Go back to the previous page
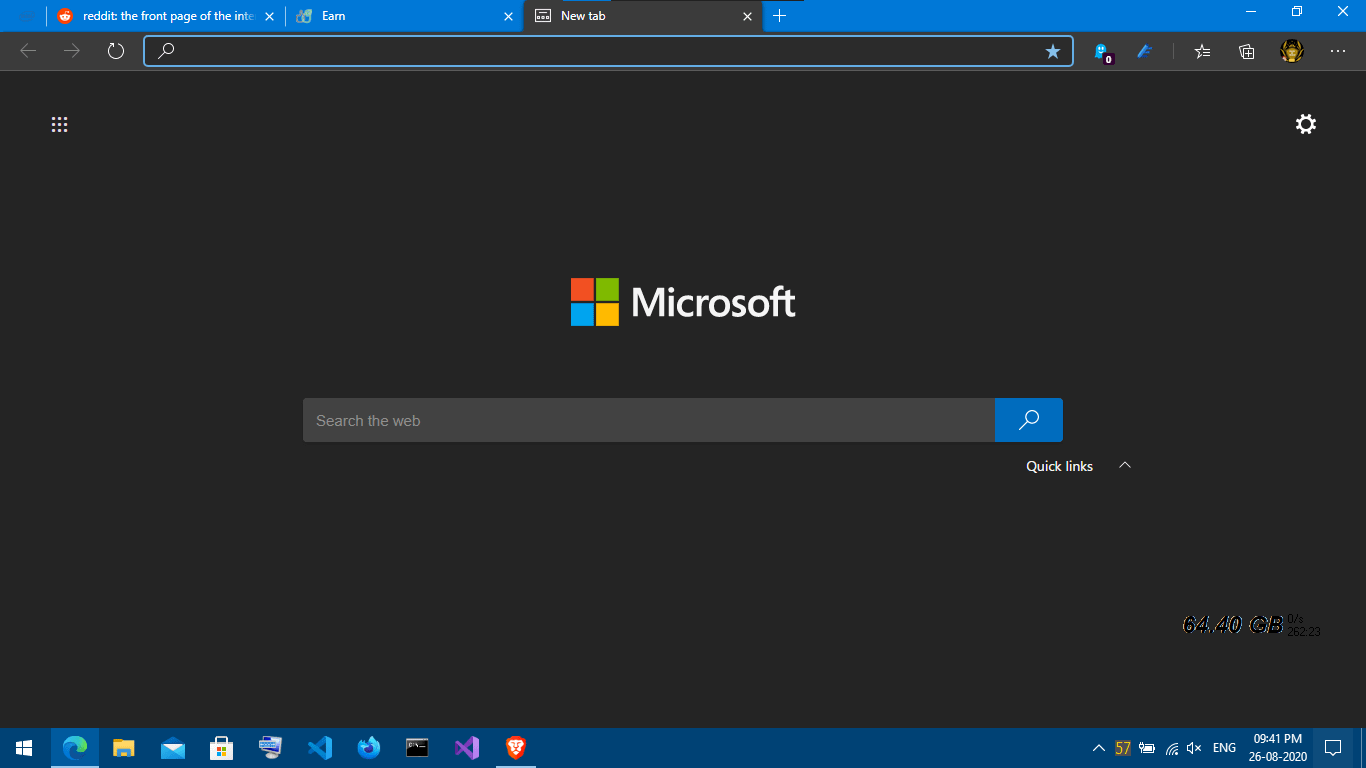The height and width of the screenshot is (768, 1366). tap(28, 51)
